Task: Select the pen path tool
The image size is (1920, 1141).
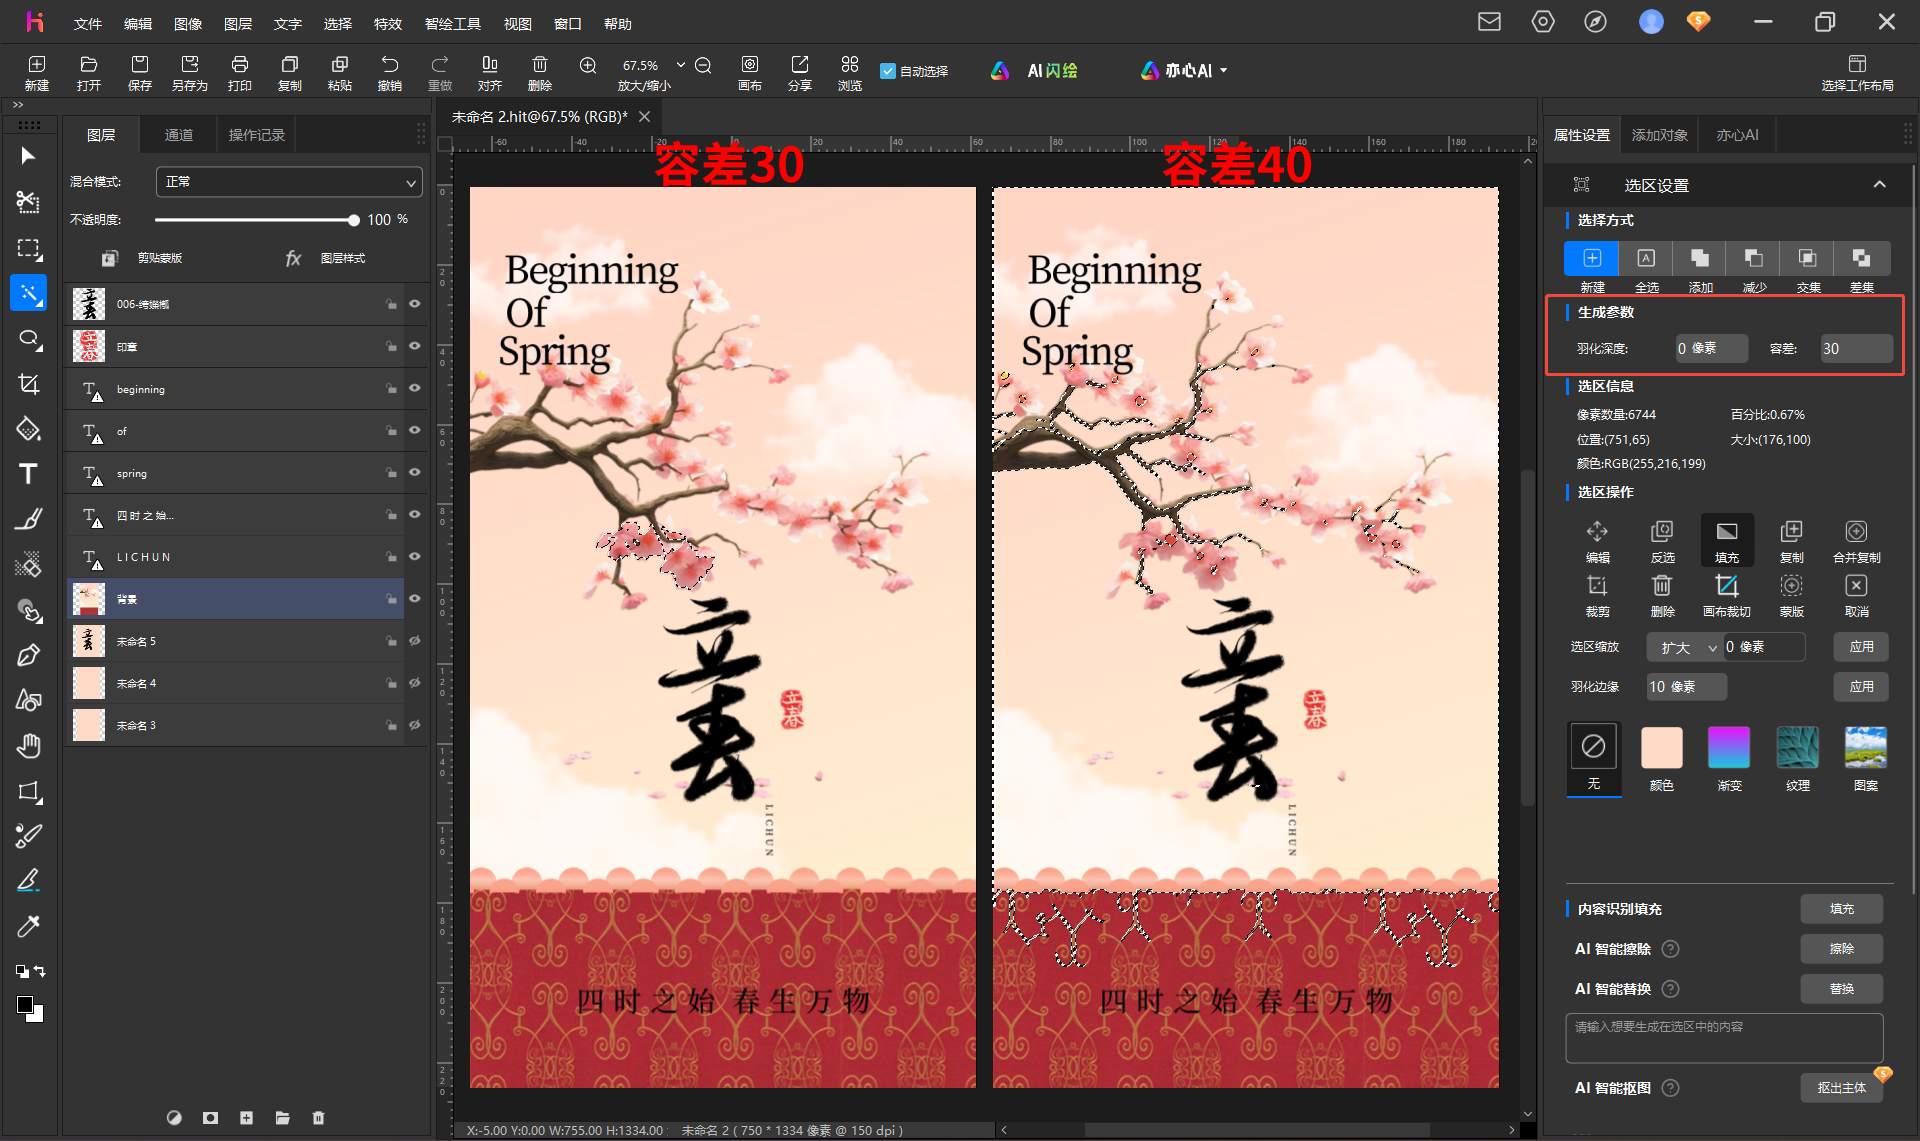Action: click(28, 655)
